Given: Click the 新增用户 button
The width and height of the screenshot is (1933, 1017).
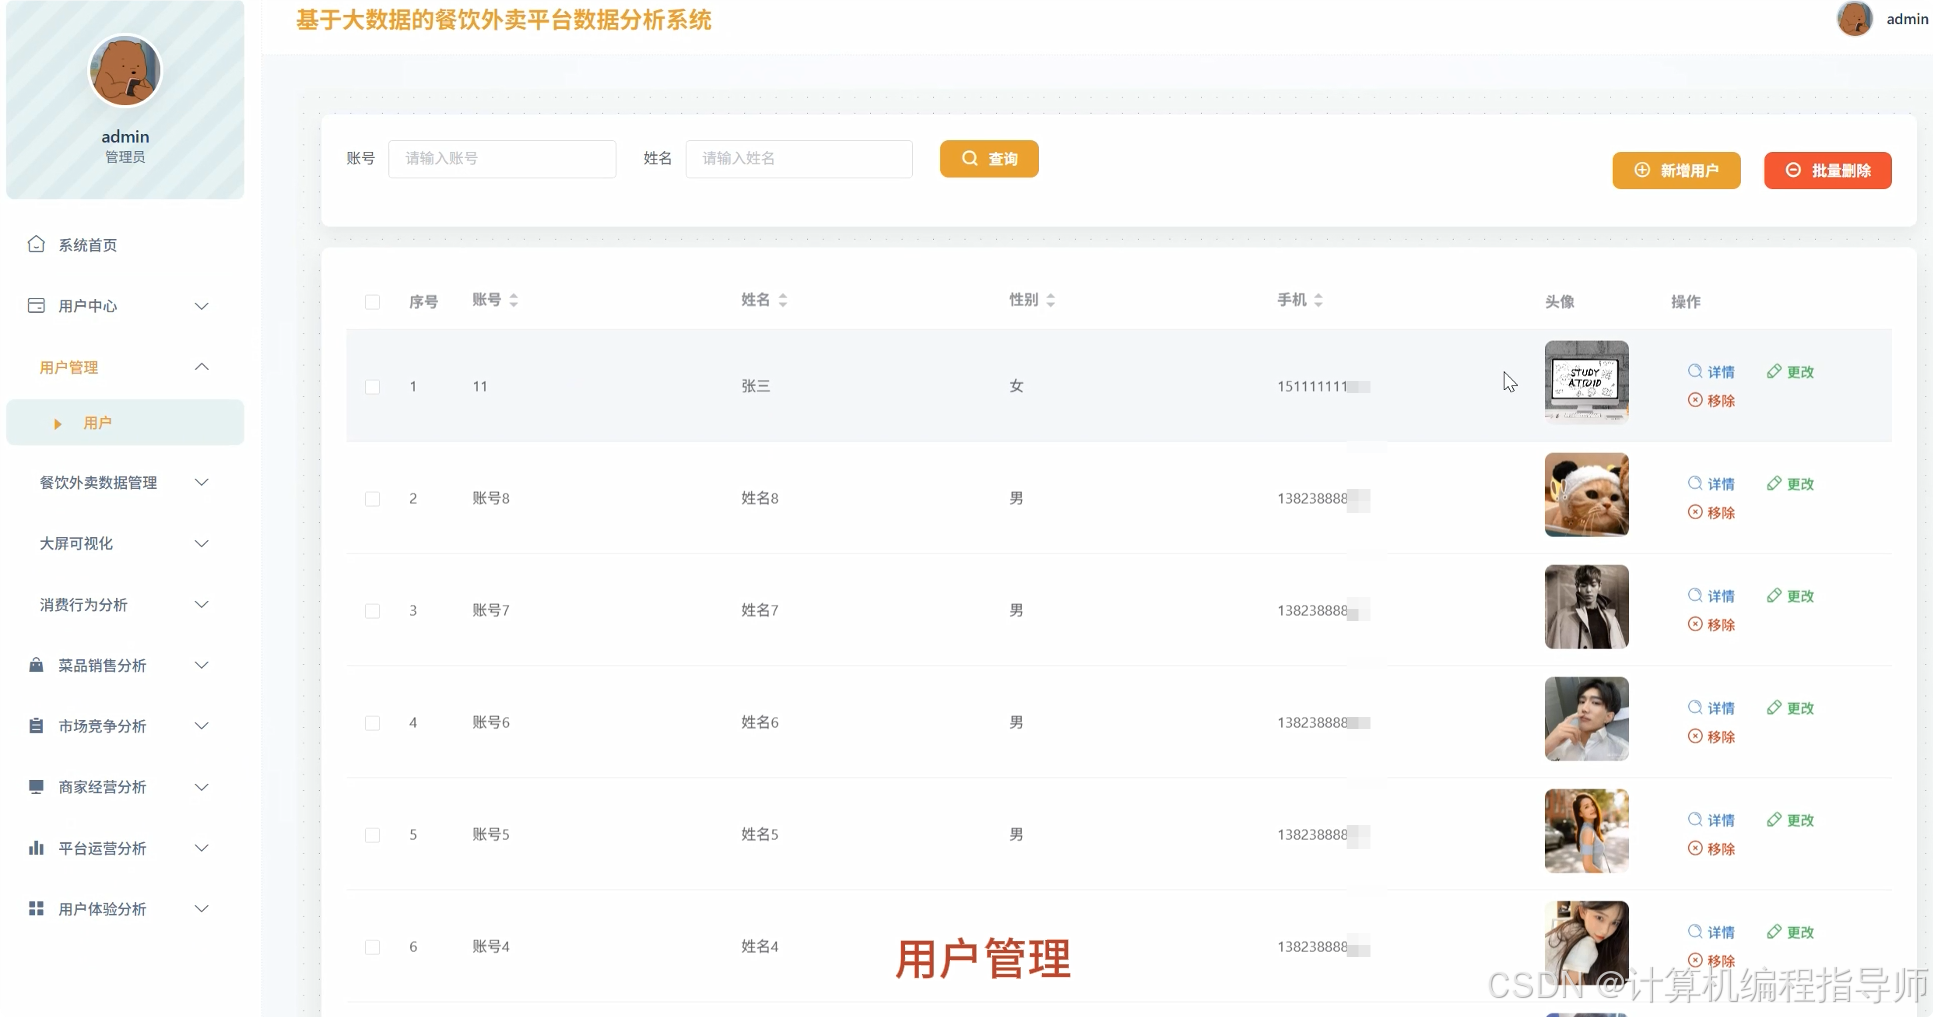Looking at the screenshot, I should point(1676,170).
